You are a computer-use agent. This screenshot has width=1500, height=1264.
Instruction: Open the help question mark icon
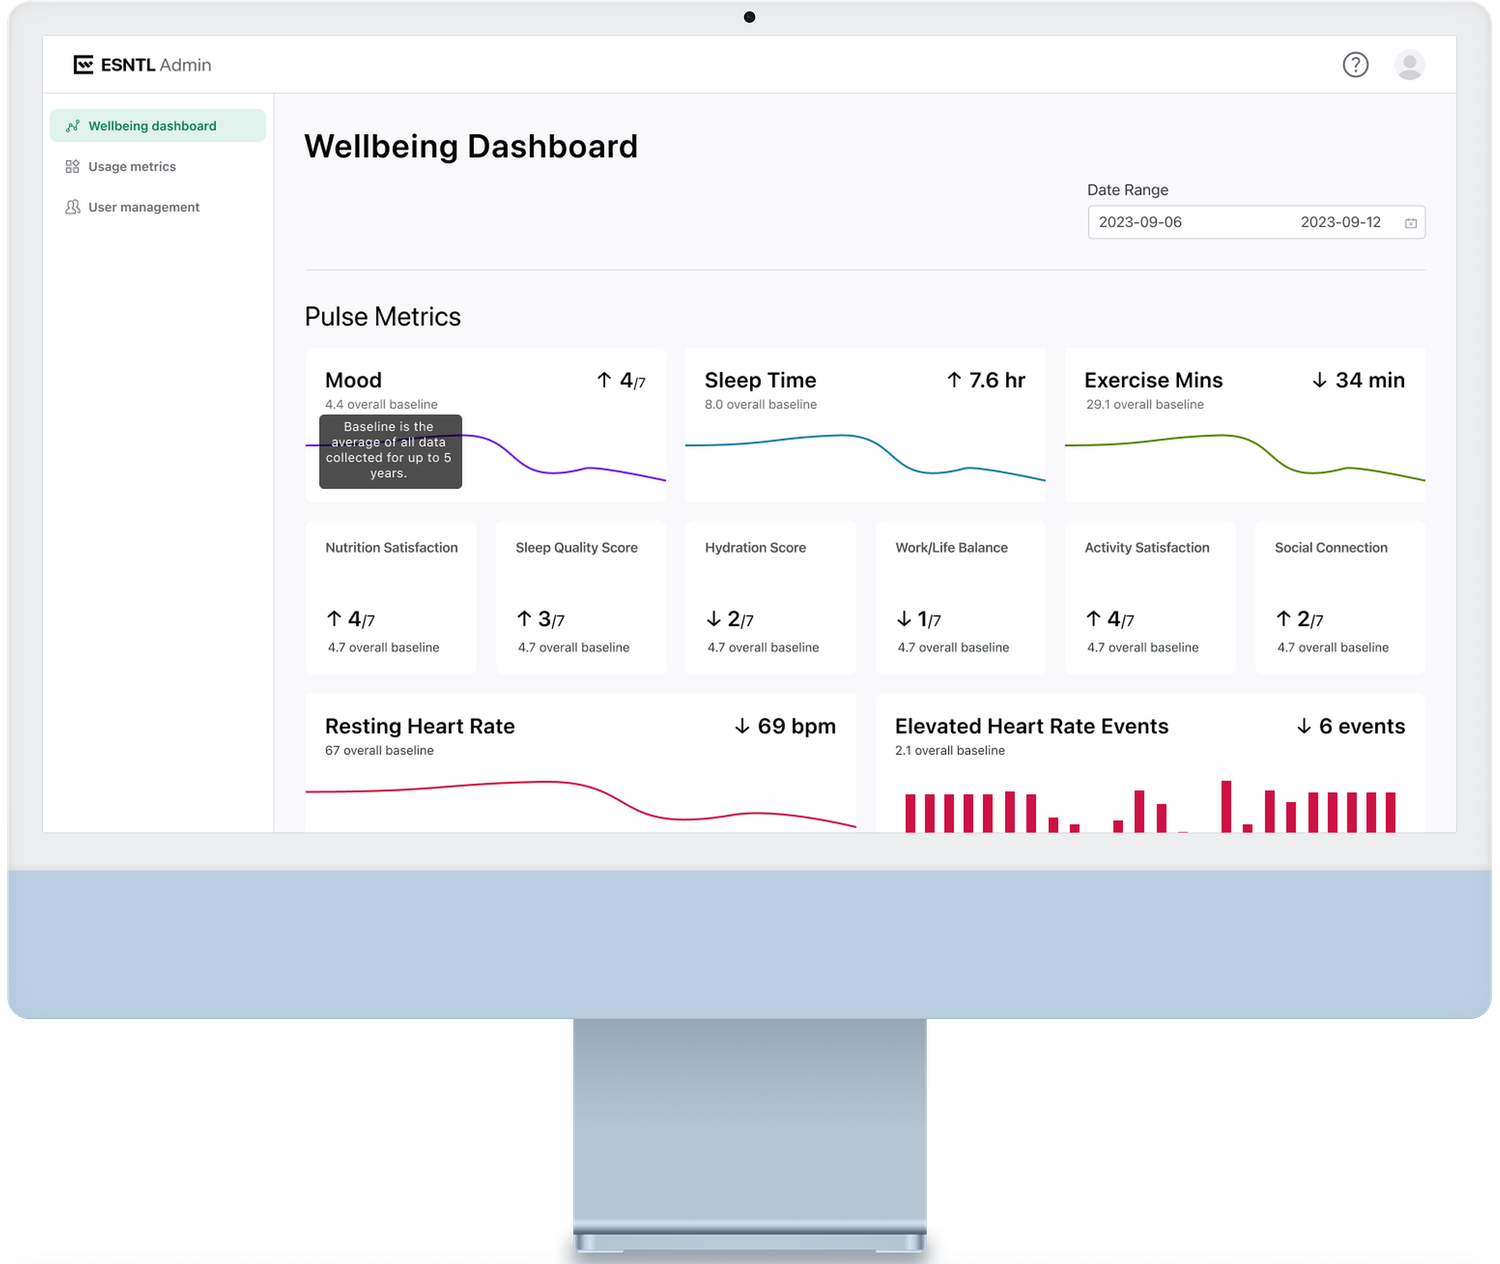(x=1355, y=65)
